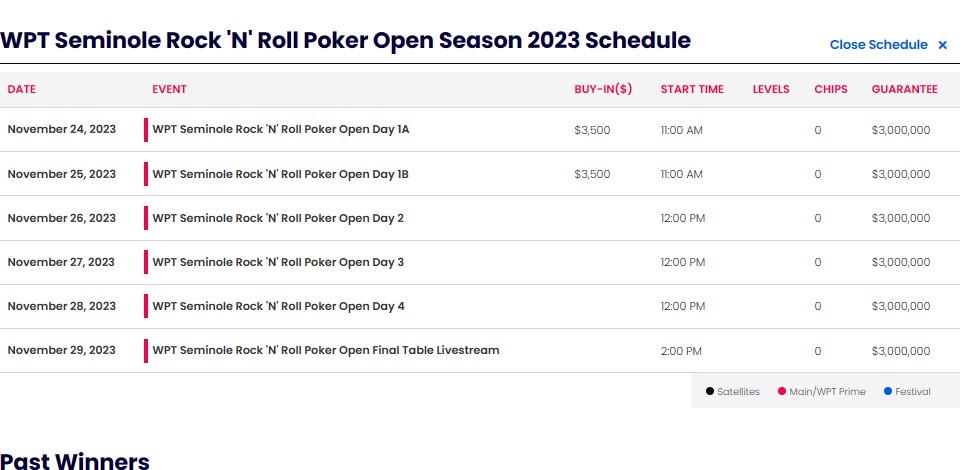Open the Poker Open Day 4 event
Image resolution: width=969 pixels, height=470 pixels.
click(278, 306)
